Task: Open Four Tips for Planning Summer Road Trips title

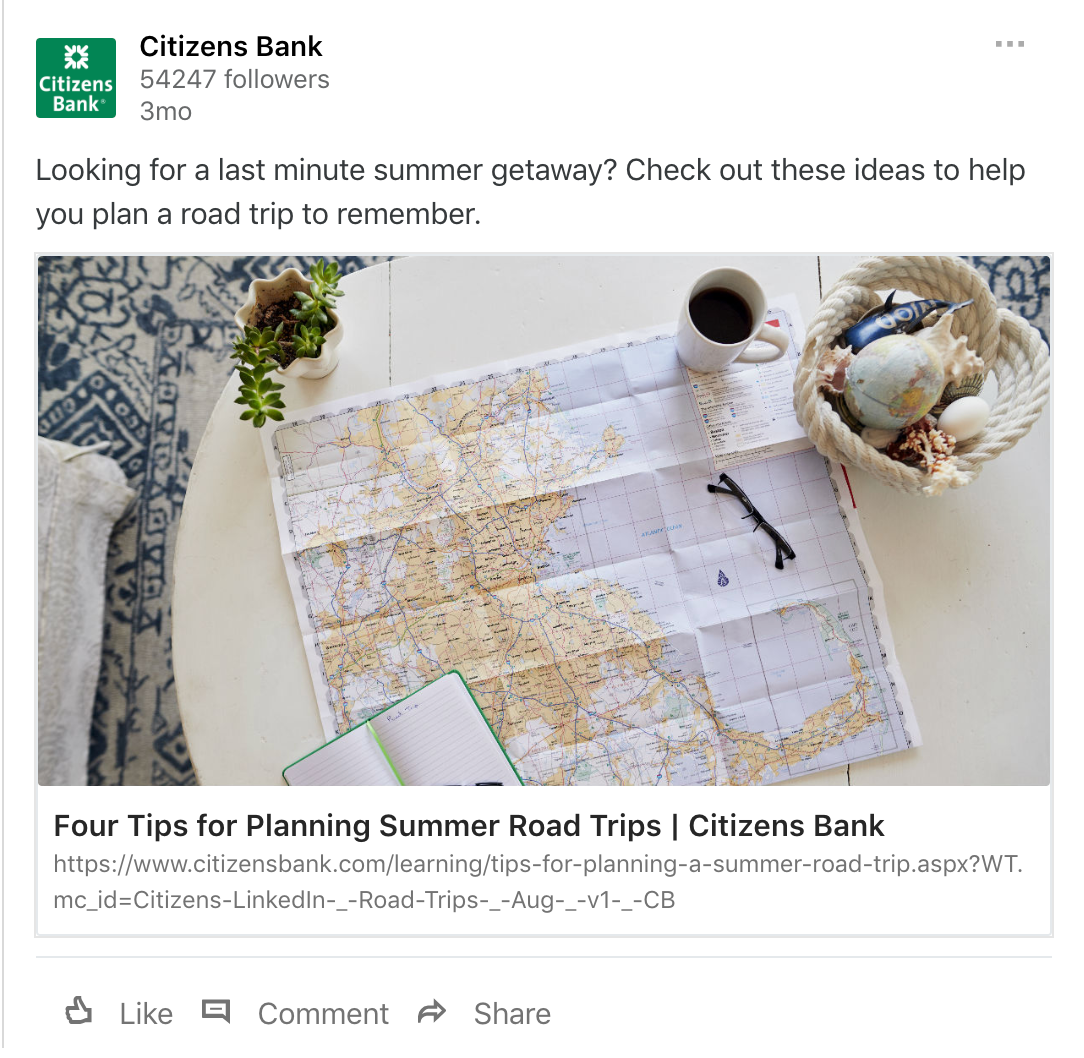Action: pos(469,826)
